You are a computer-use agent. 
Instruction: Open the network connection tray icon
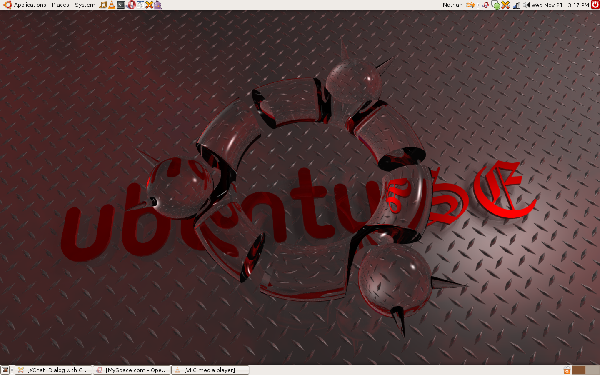(517, 5)
